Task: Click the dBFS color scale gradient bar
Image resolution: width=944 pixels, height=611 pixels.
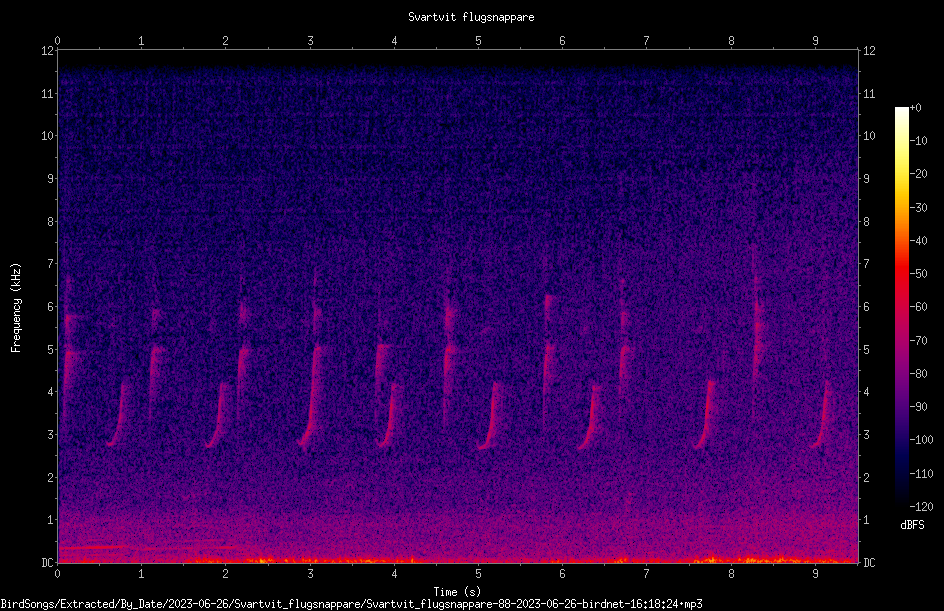Action: [x=901, y=306]
